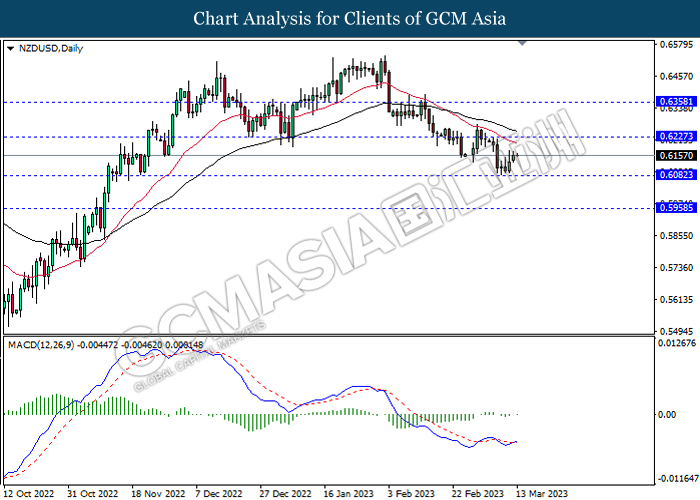
Task: Click the 3 Feb 2023 date label
Action: coord(411,494)
